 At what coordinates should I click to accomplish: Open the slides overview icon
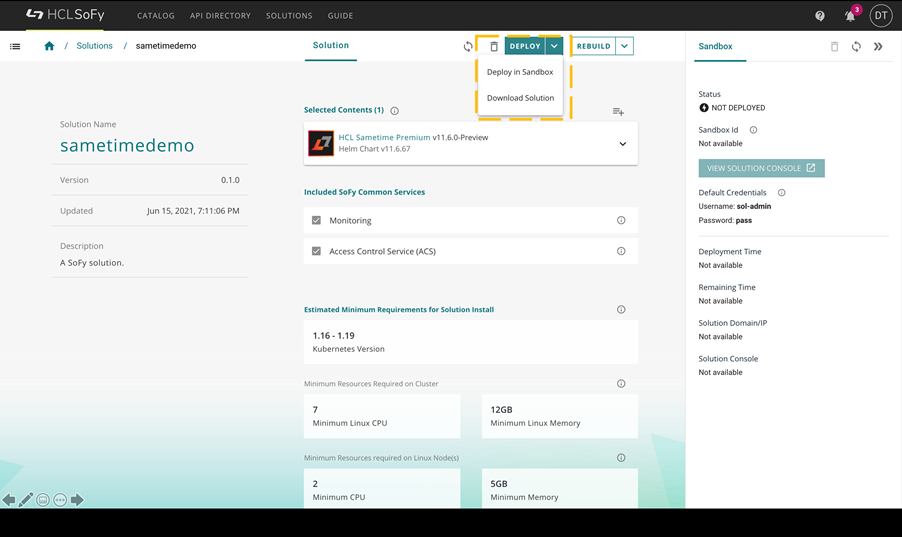point(43,500)
